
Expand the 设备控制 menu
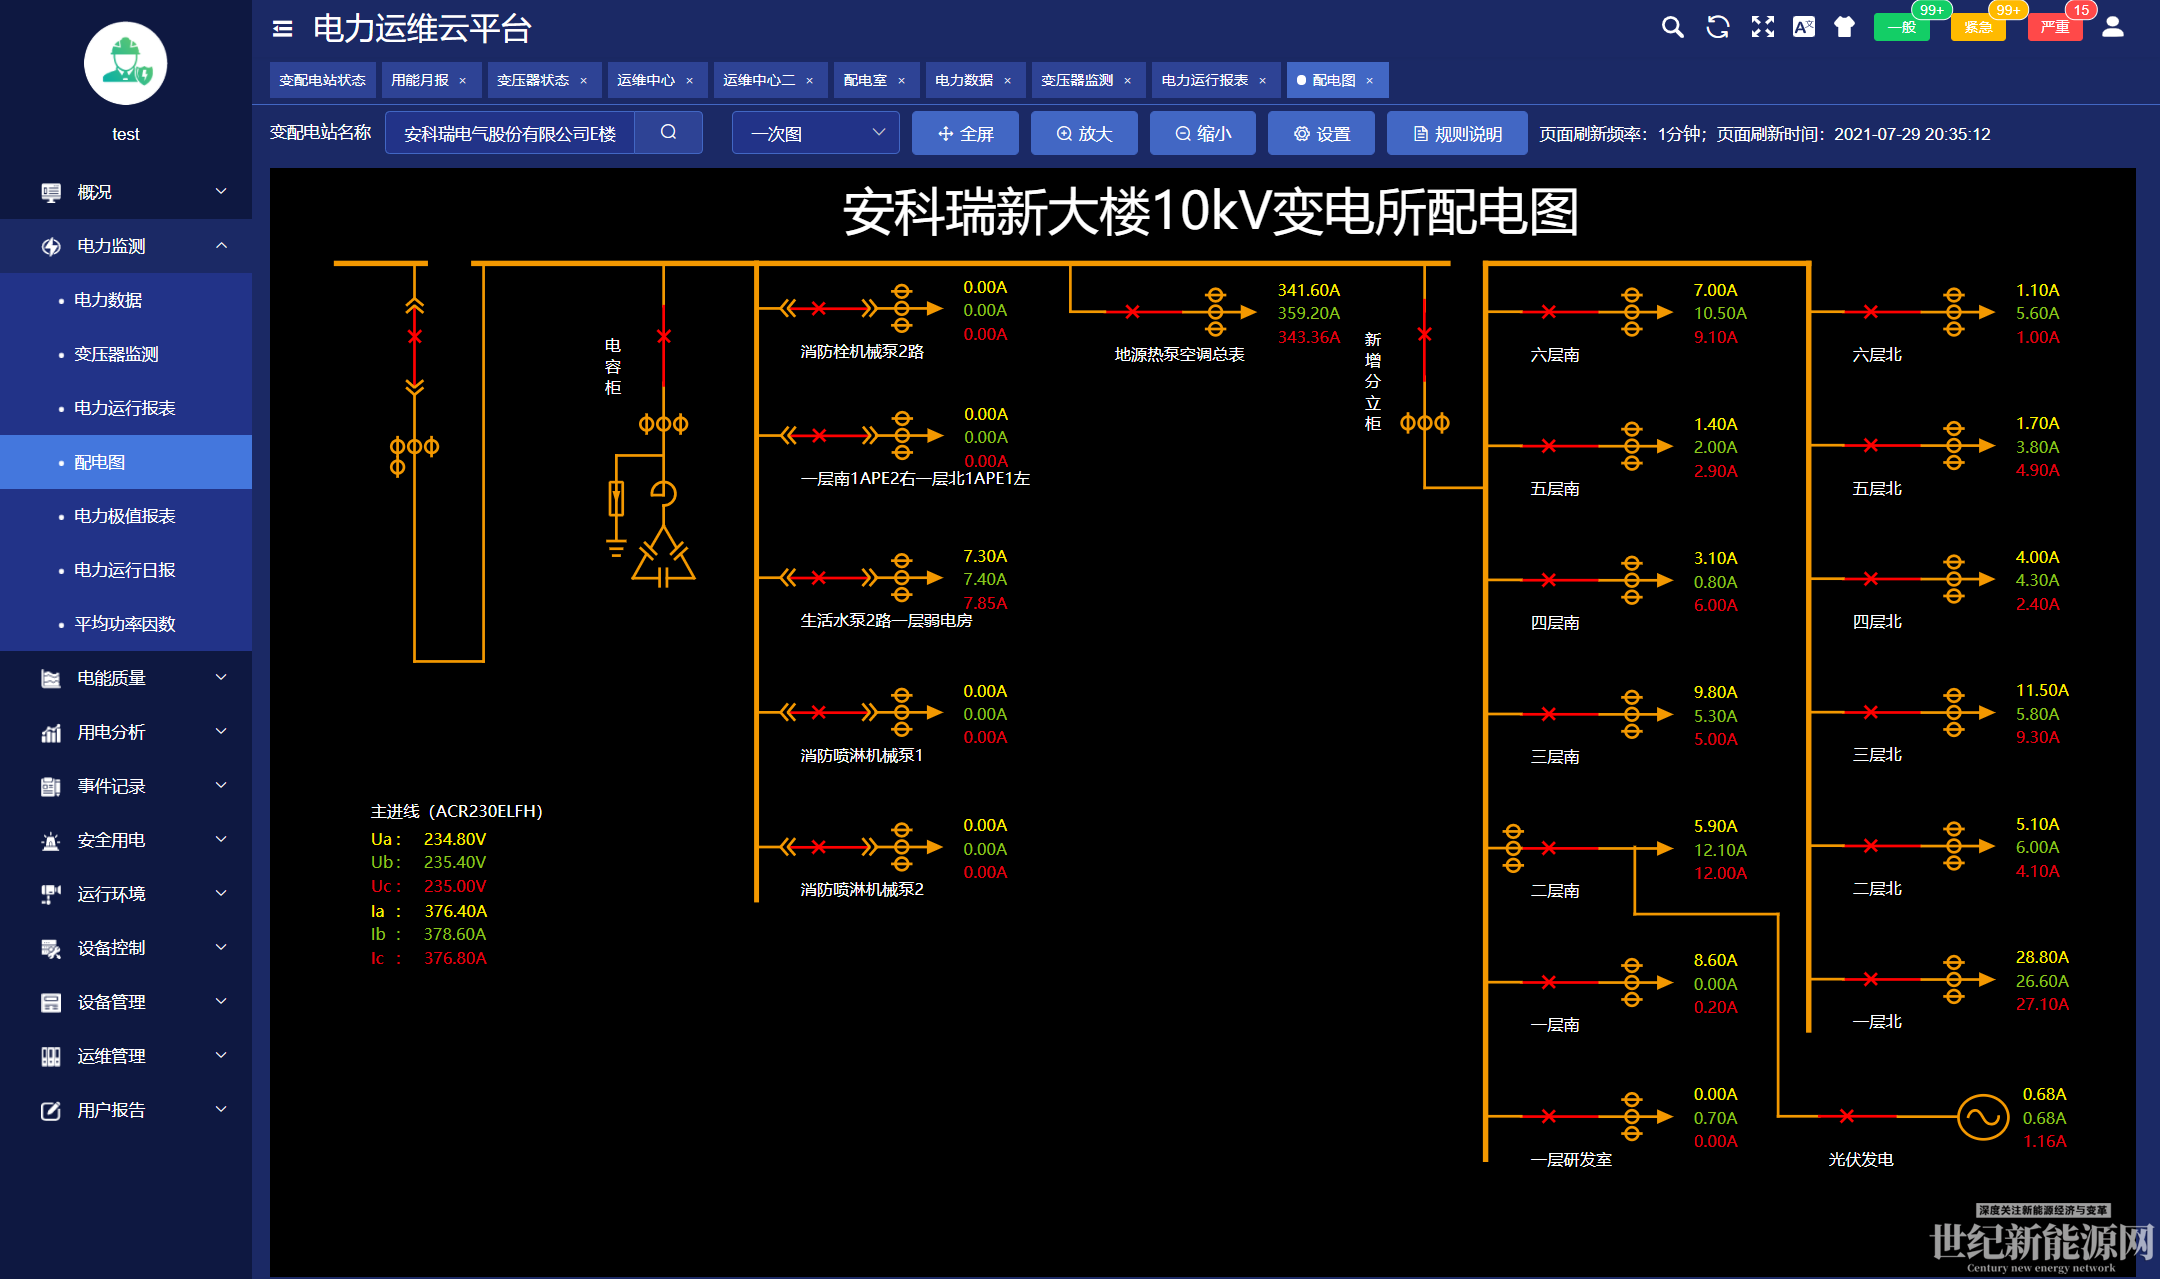(x=221, y=947)
